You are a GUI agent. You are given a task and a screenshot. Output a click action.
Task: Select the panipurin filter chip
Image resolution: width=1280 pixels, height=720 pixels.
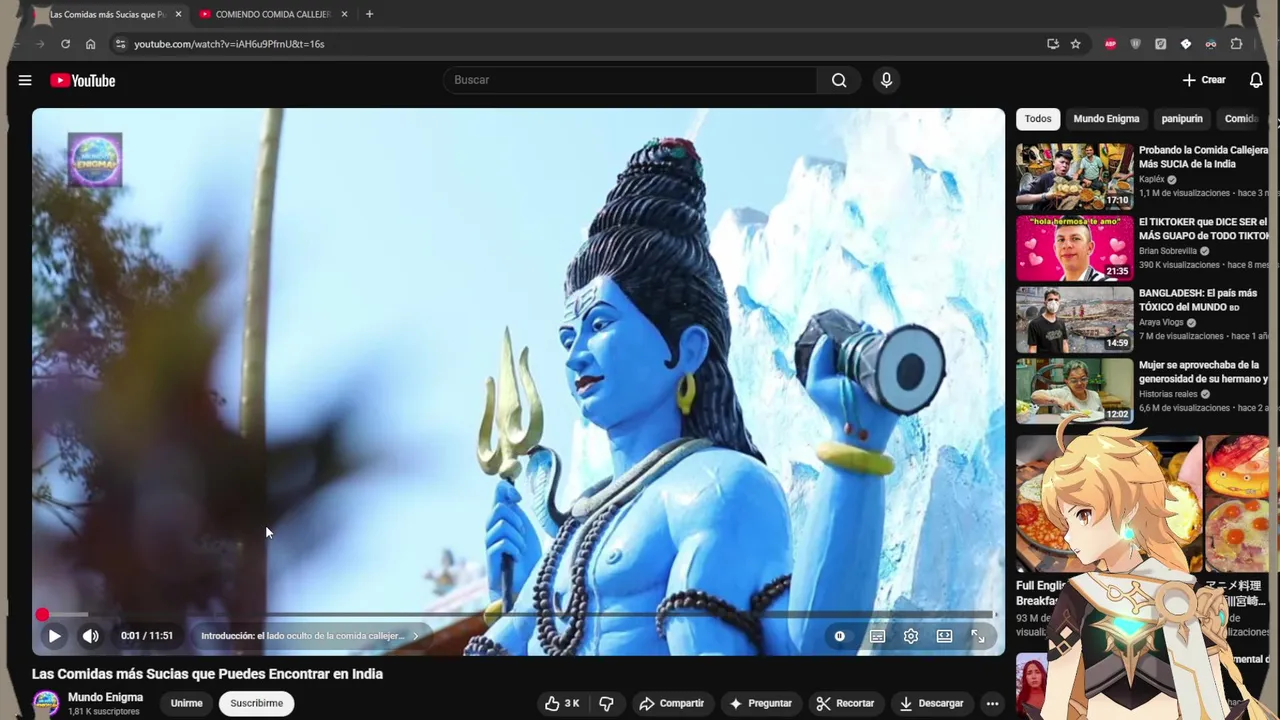[1182, 119]
